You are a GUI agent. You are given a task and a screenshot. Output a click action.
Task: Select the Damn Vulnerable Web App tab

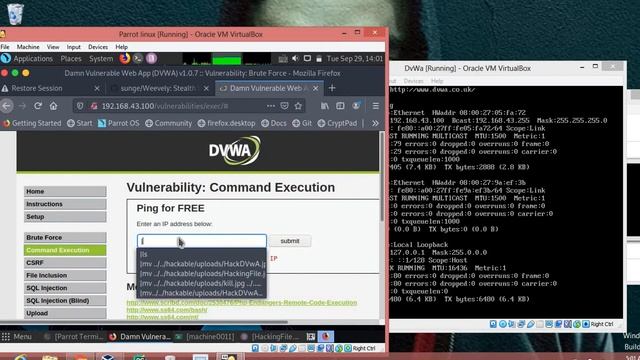(x=269, y=88)
